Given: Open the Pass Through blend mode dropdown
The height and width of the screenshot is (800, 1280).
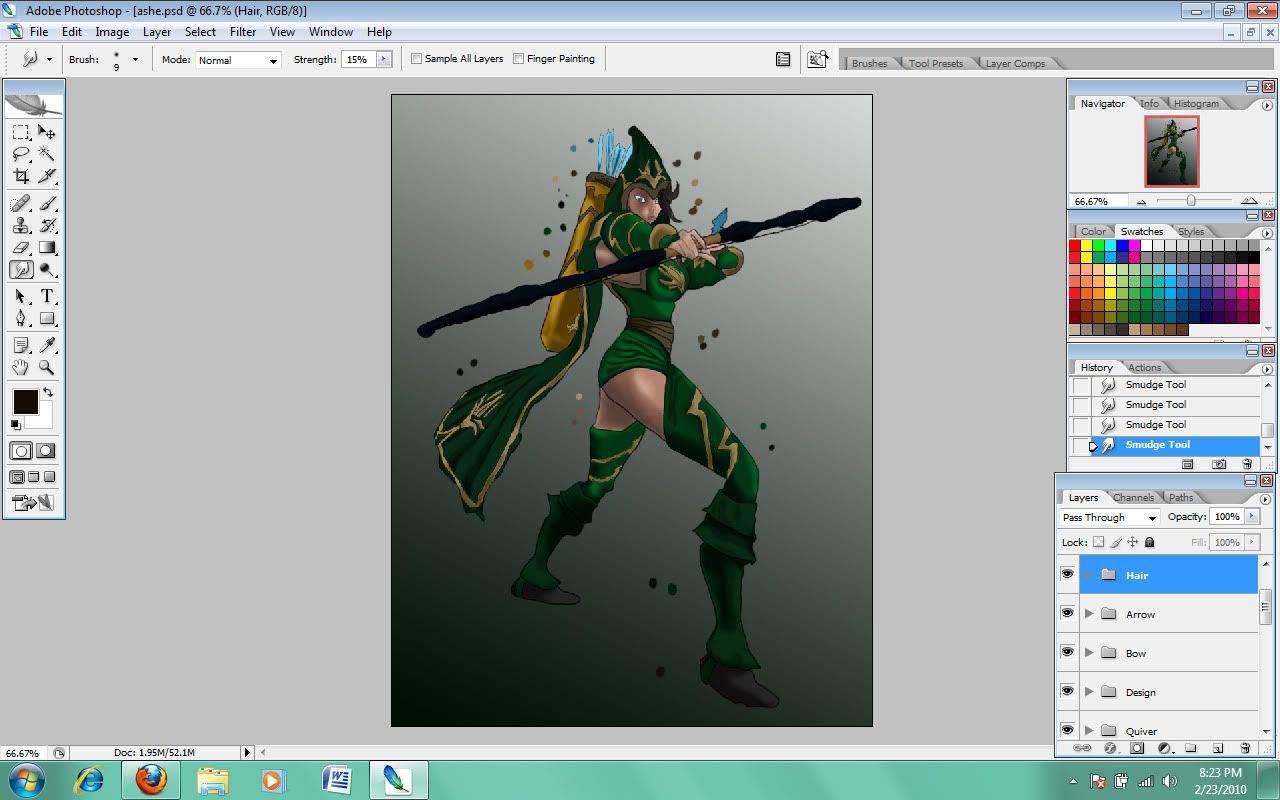Looking at the screenshot, I should 1109,518.
